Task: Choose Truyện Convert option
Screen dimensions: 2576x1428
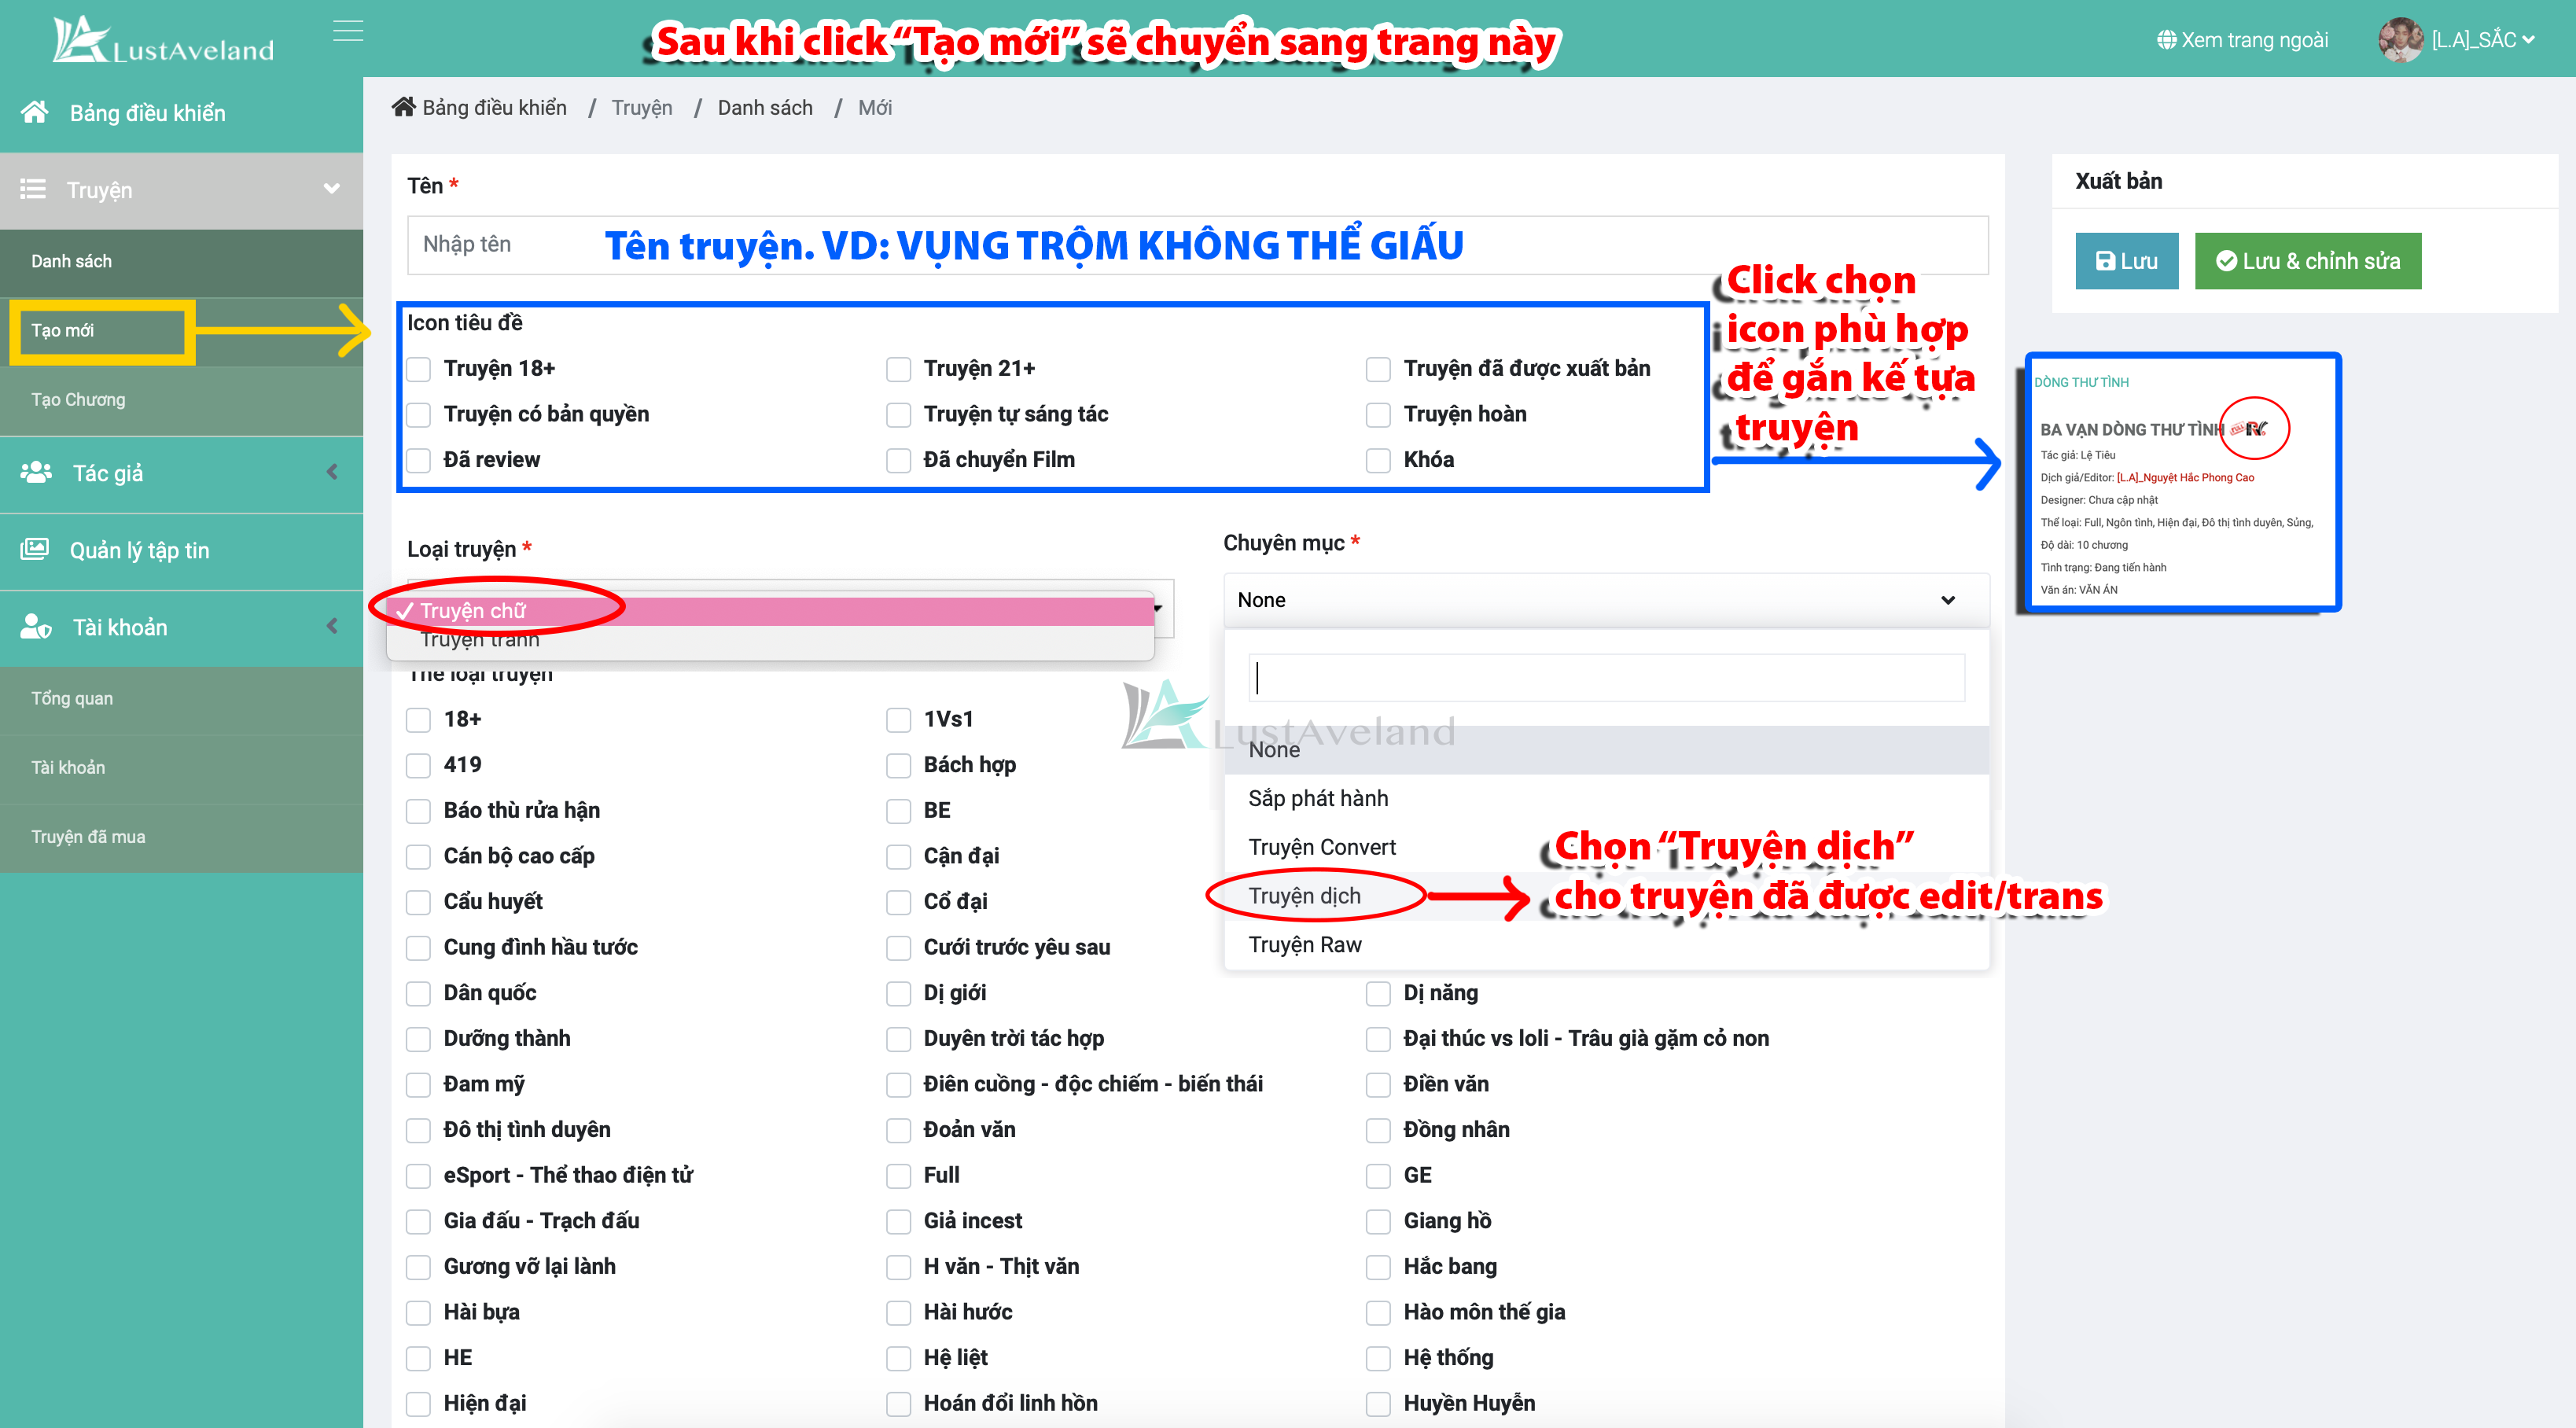Action: 1606,847
